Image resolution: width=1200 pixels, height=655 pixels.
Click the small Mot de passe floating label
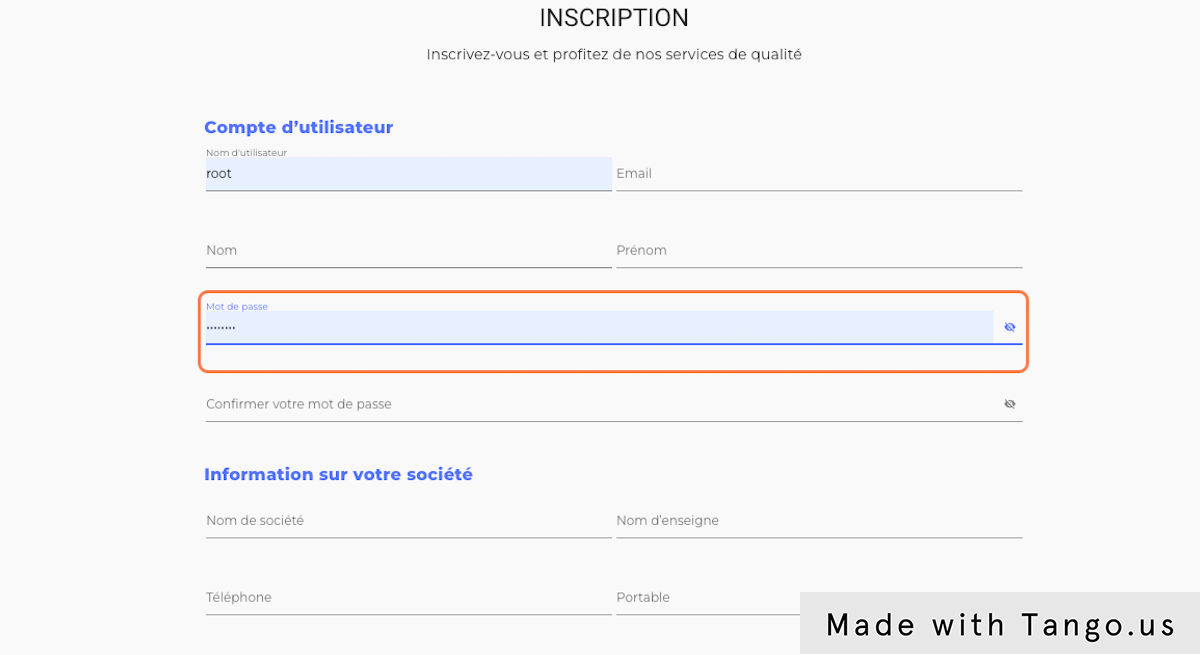[237, 306]
